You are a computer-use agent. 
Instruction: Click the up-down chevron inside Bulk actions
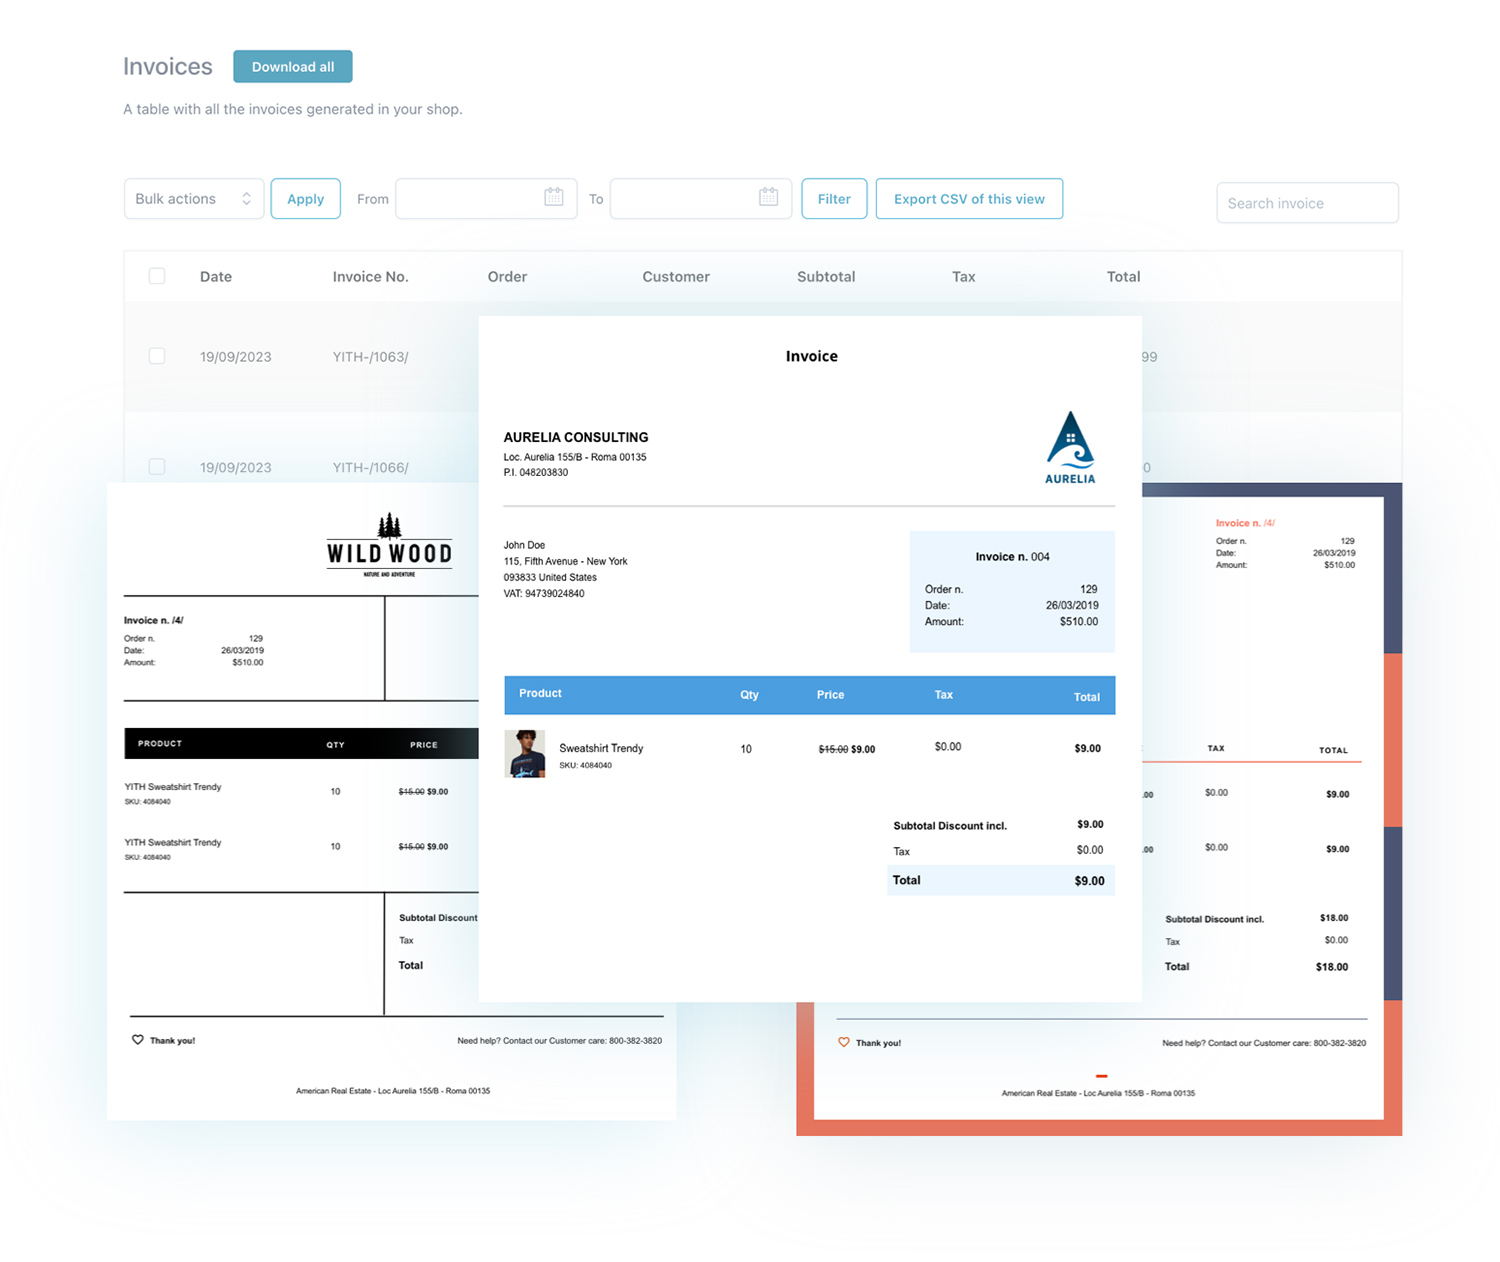(248, 198)
